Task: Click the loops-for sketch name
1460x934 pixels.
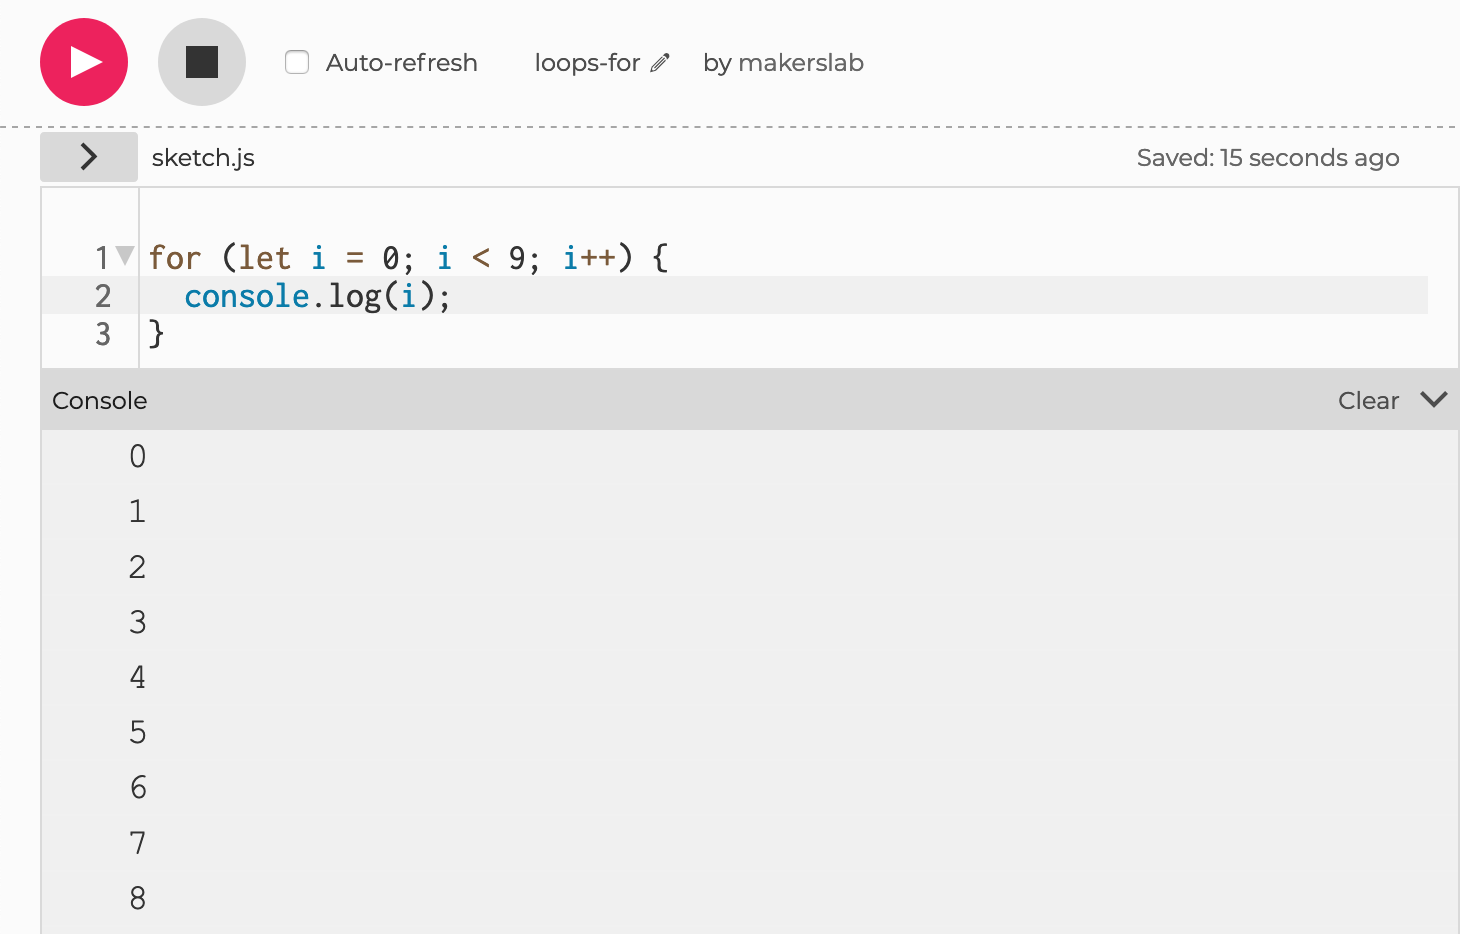Action: 587,63
